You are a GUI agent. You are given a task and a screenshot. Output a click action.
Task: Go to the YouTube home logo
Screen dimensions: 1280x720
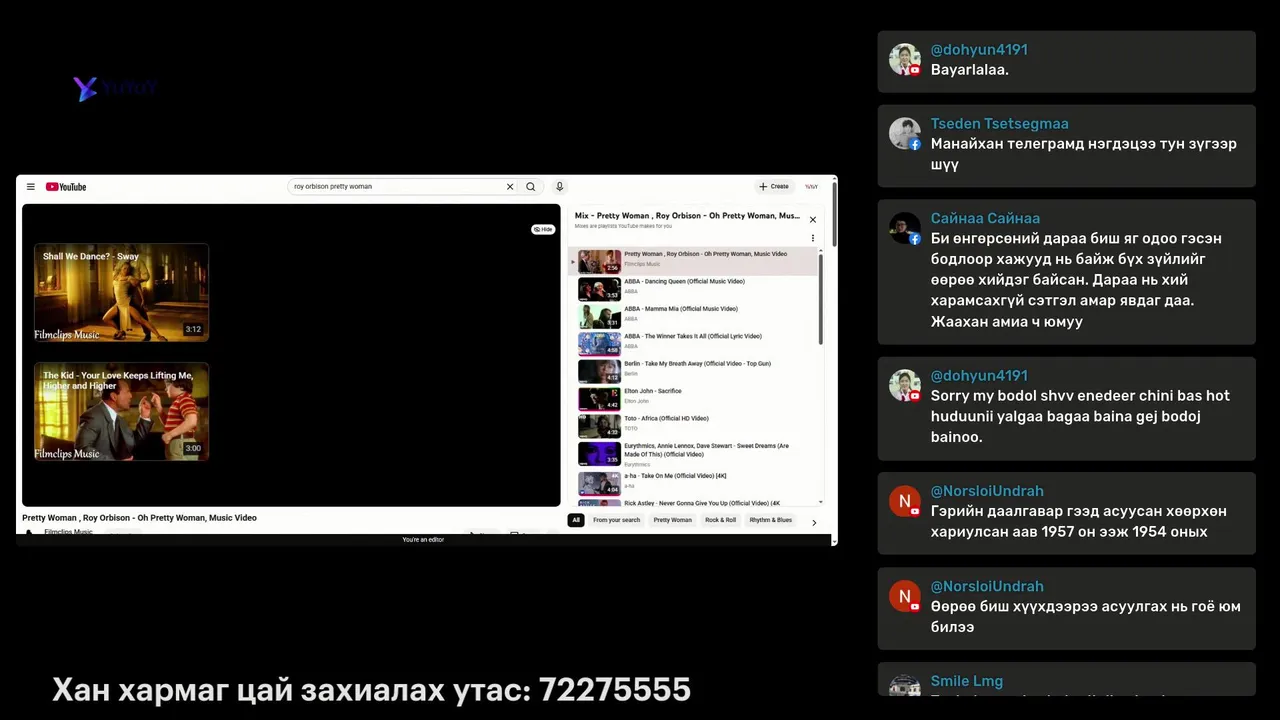66,187
